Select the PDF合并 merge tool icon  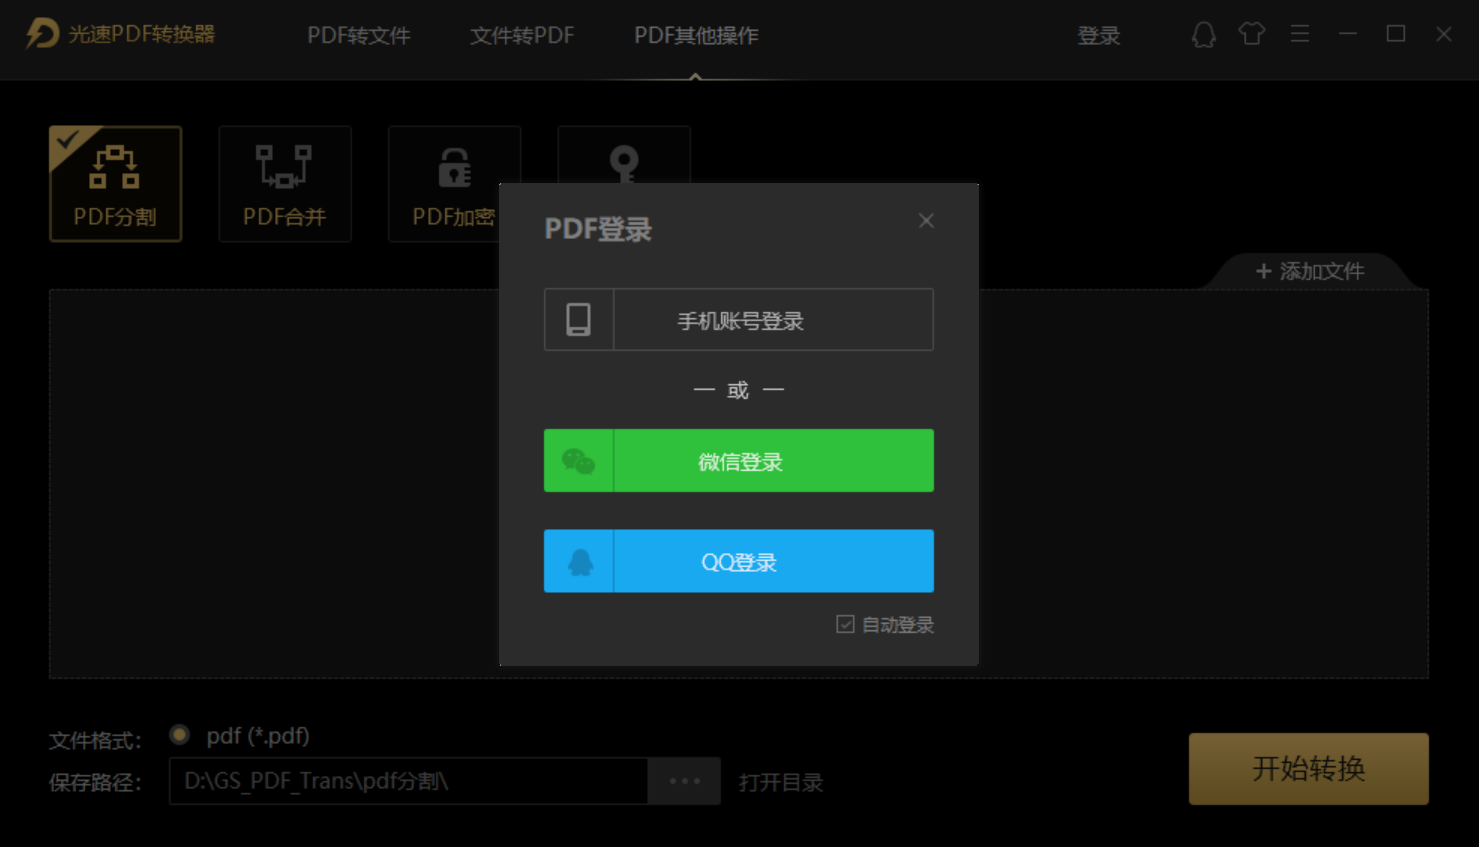click(284, 165)
